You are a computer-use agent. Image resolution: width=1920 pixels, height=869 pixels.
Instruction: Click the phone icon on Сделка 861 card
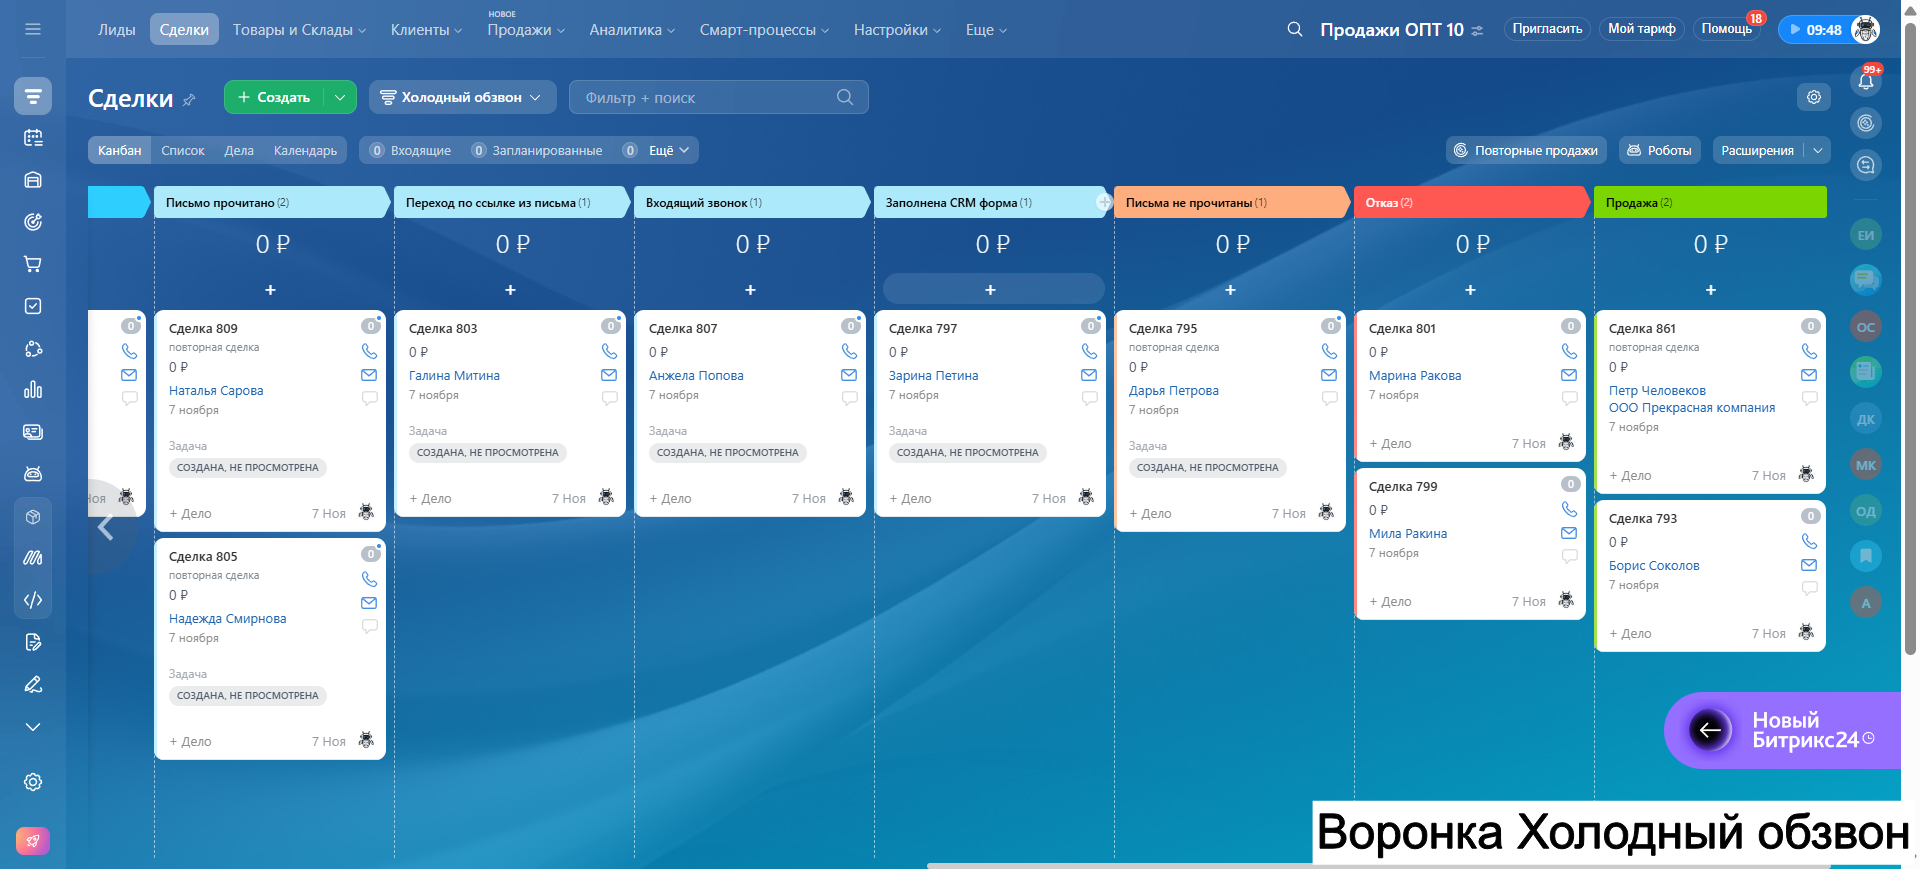click(x=1809, y=351)
